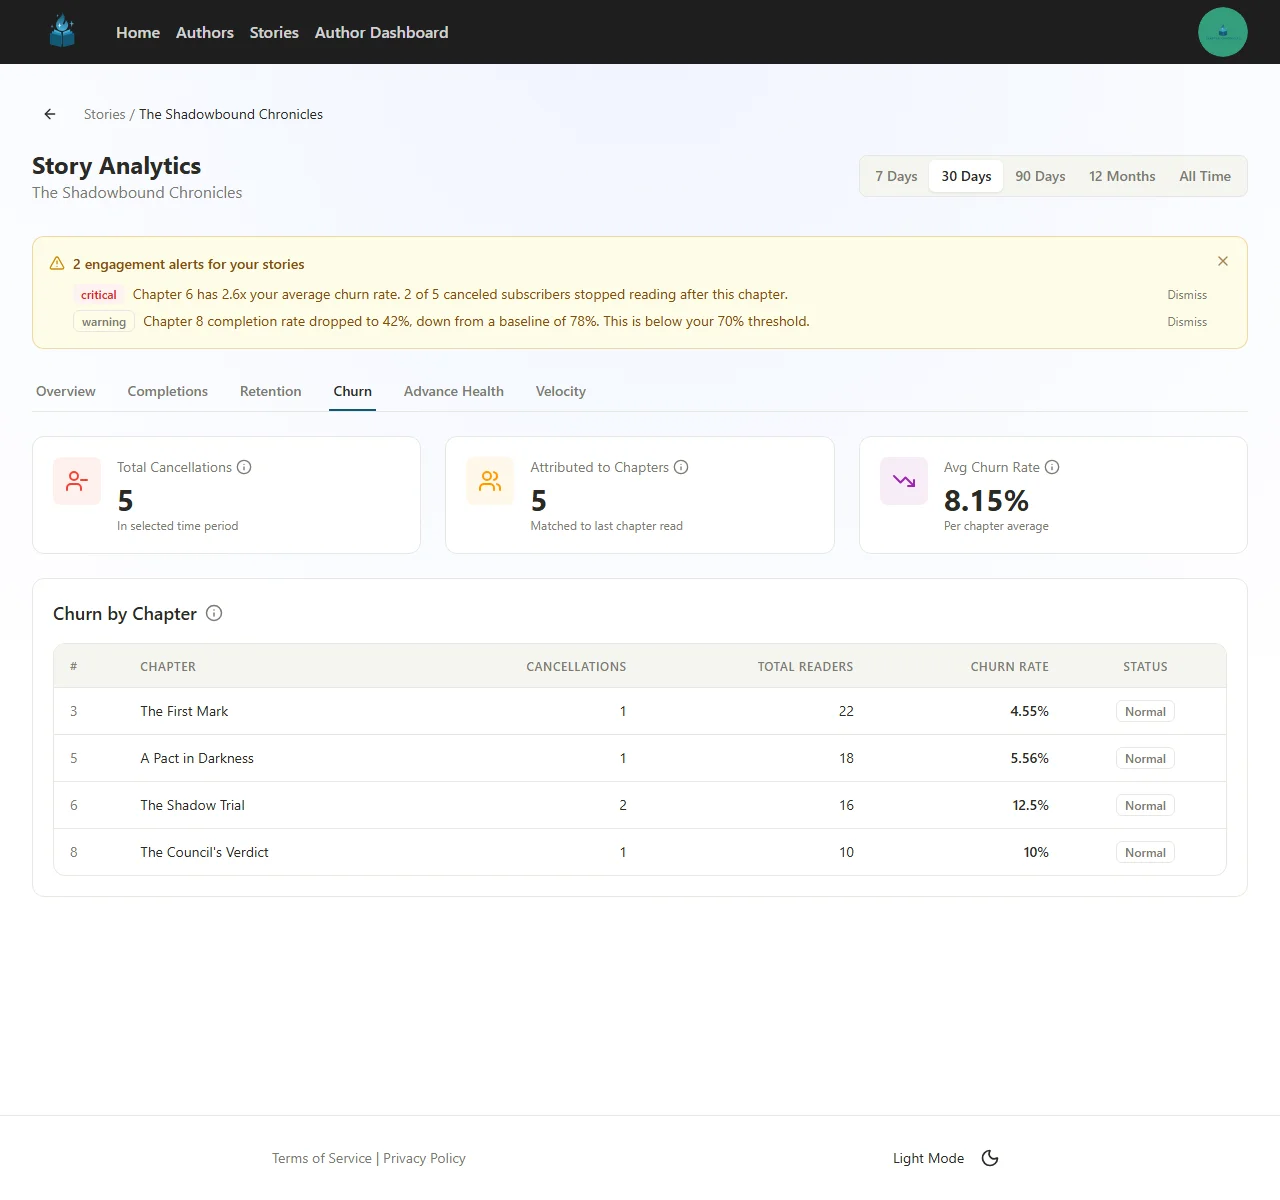Select the 7 Days period option
This screenshot has width=1280, height=1200.
(896, 175)
